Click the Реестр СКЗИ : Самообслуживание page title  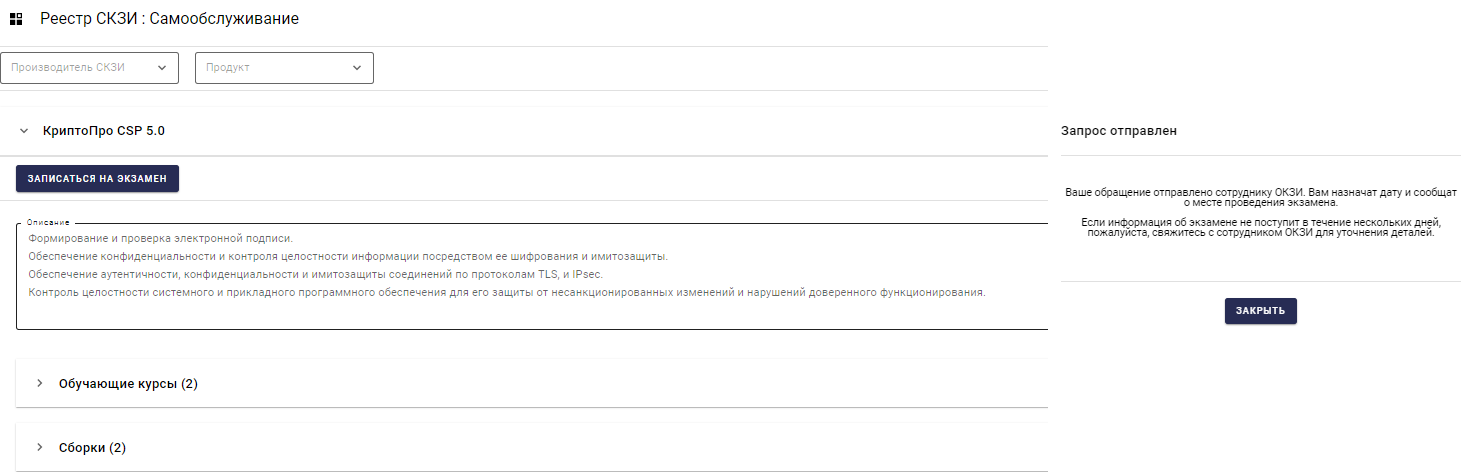pyautogui.click(x=169, y=19)
